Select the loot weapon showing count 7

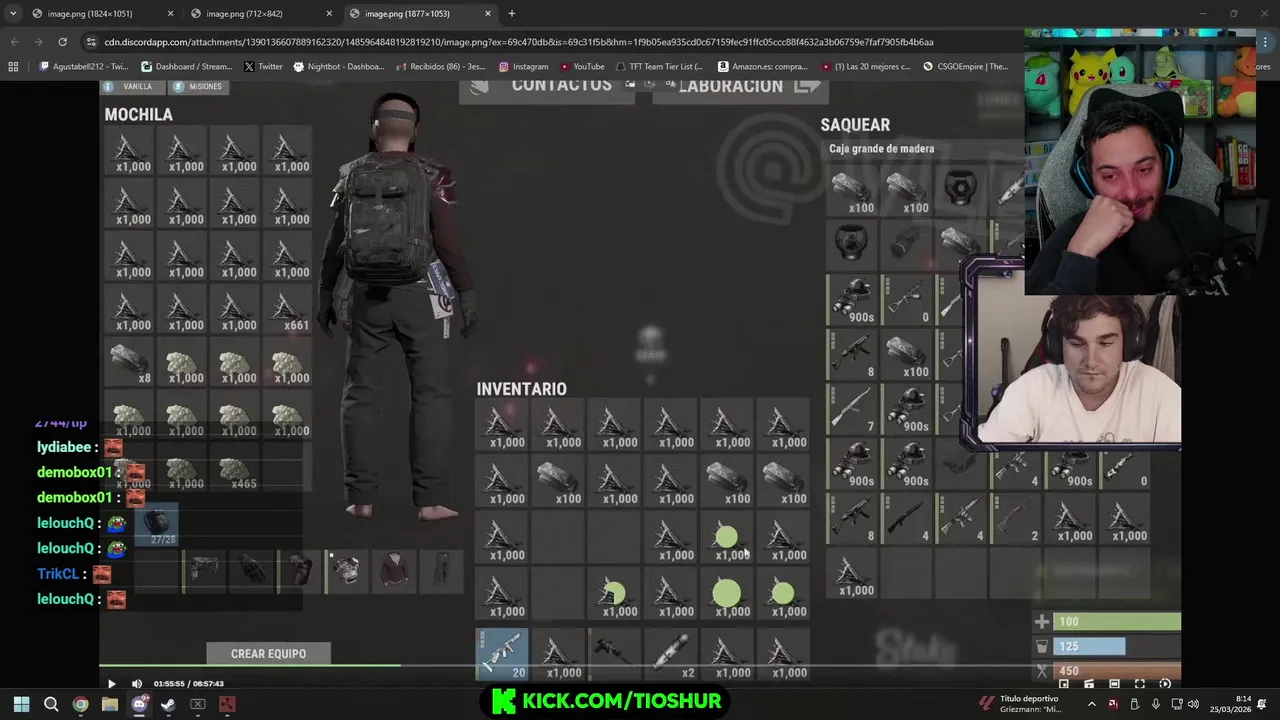[x=852, y=409]
